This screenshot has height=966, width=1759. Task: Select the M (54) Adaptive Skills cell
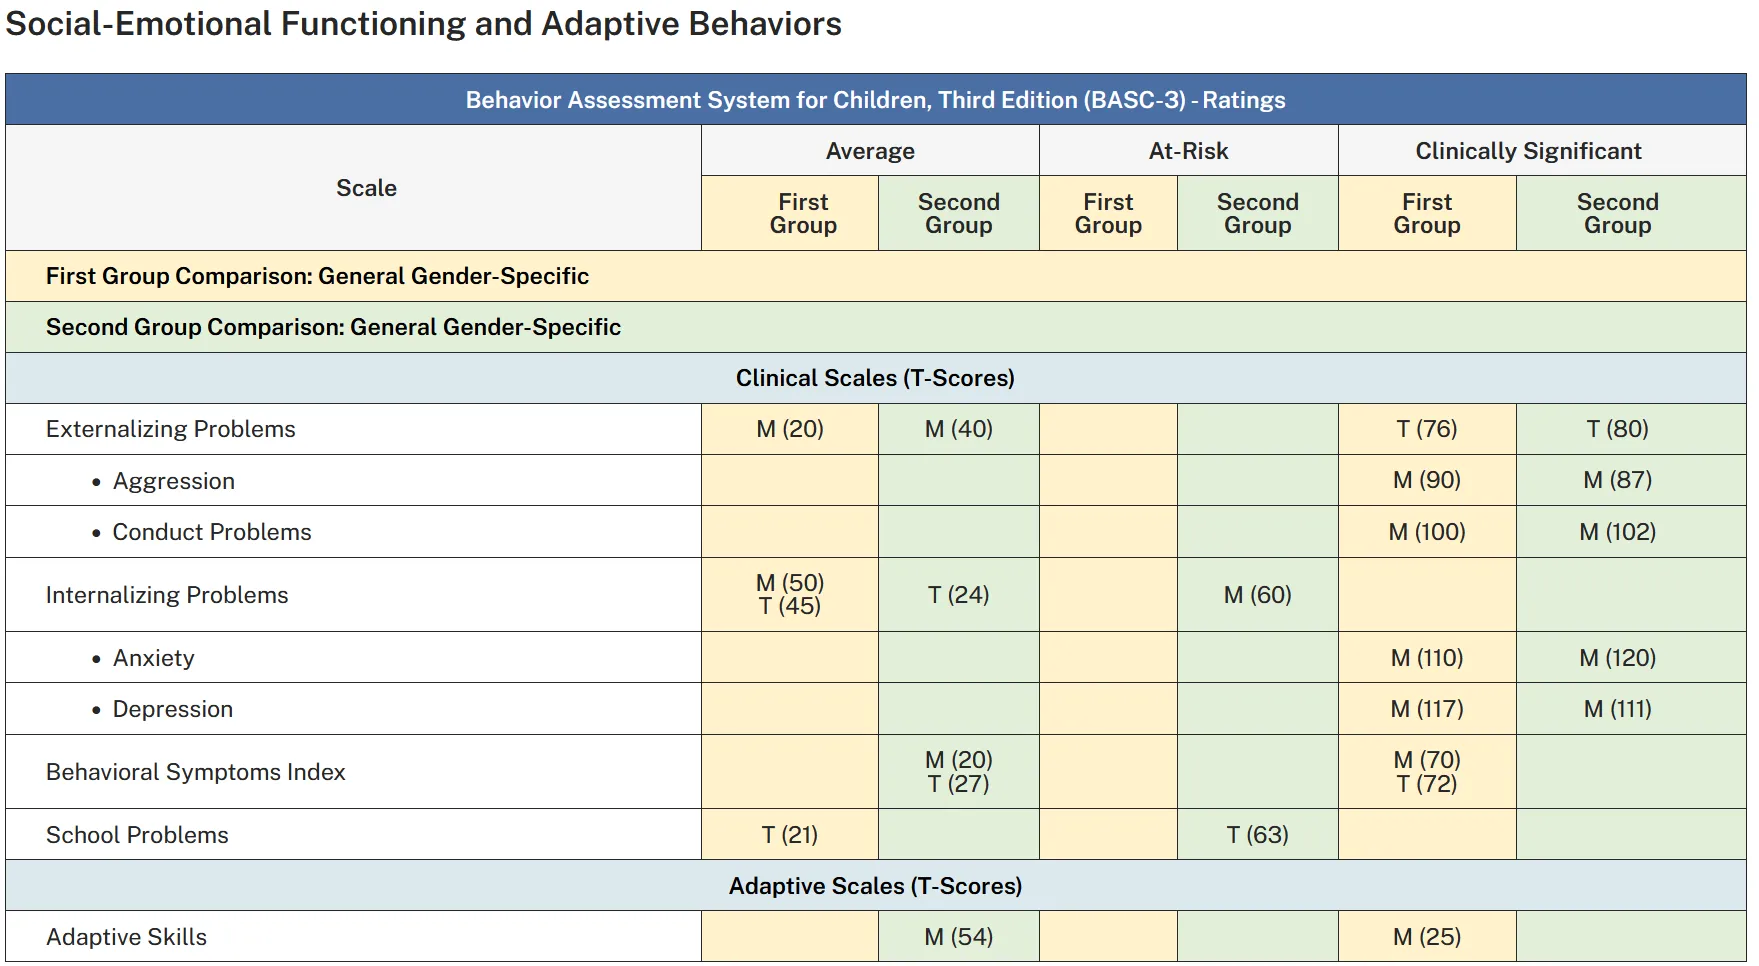tap(959, 937)
